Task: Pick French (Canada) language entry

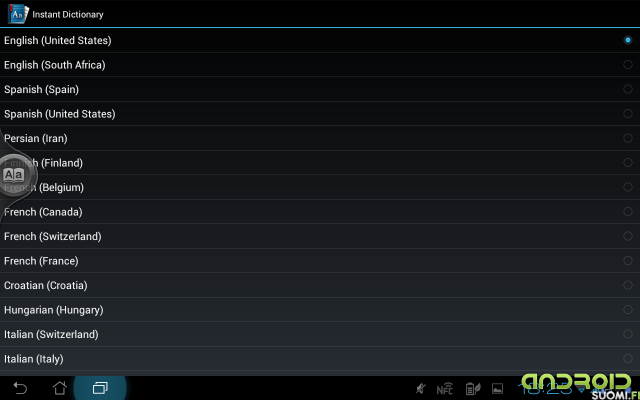Action: (x=320, y=212)
